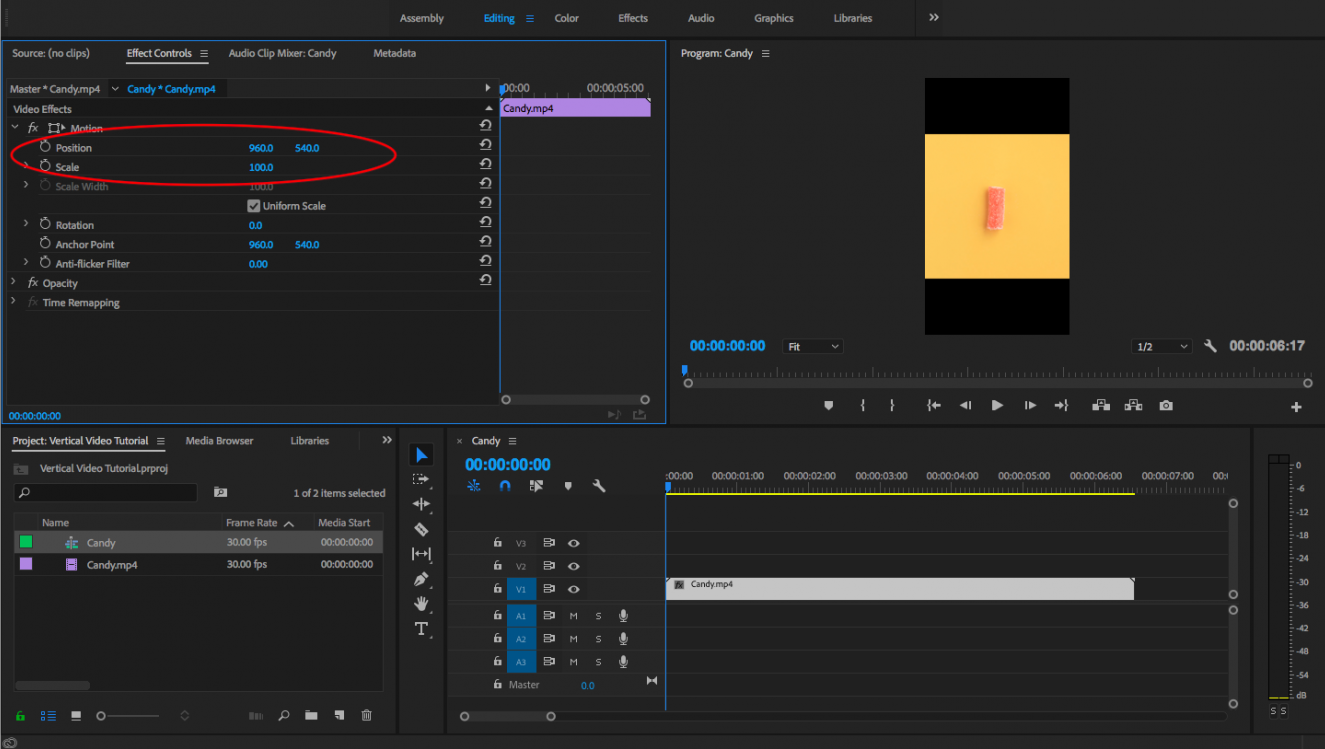Open the 1/2 playback resolution dropdown

pos(1162,347)
